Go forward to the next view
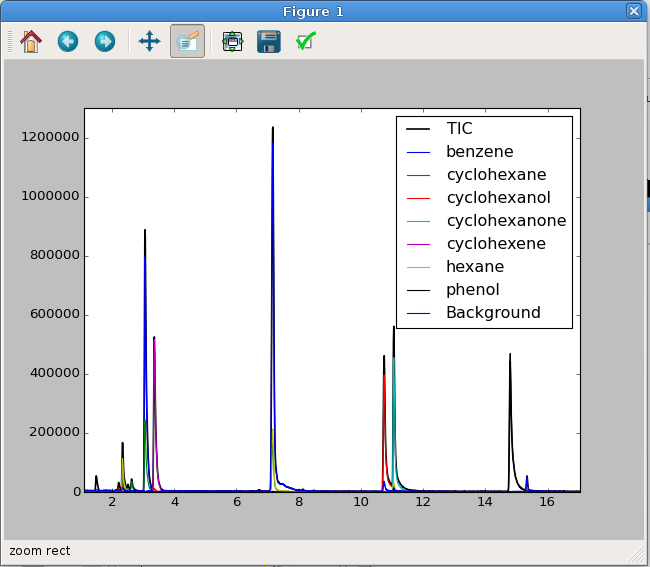Screen dimensions: 650x567 105,41
